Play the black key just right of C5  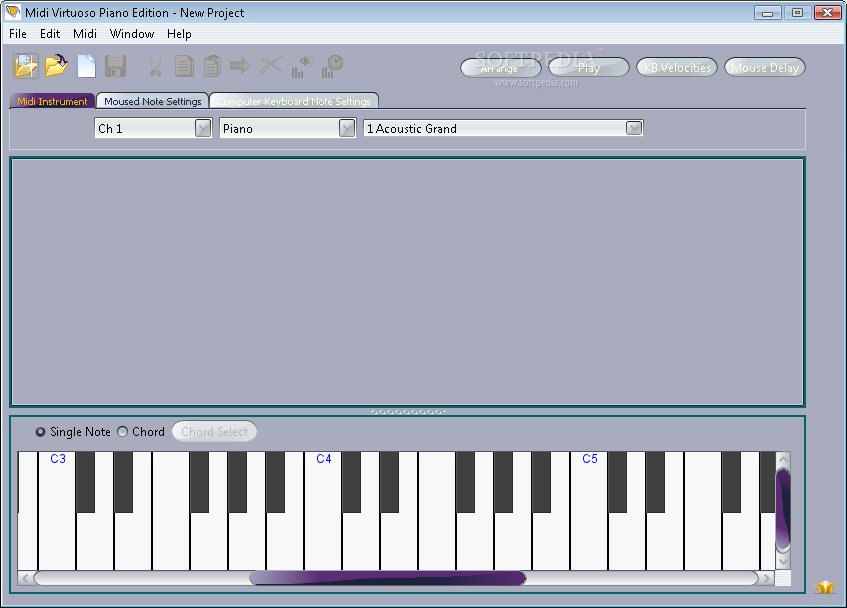click(617, 482)
